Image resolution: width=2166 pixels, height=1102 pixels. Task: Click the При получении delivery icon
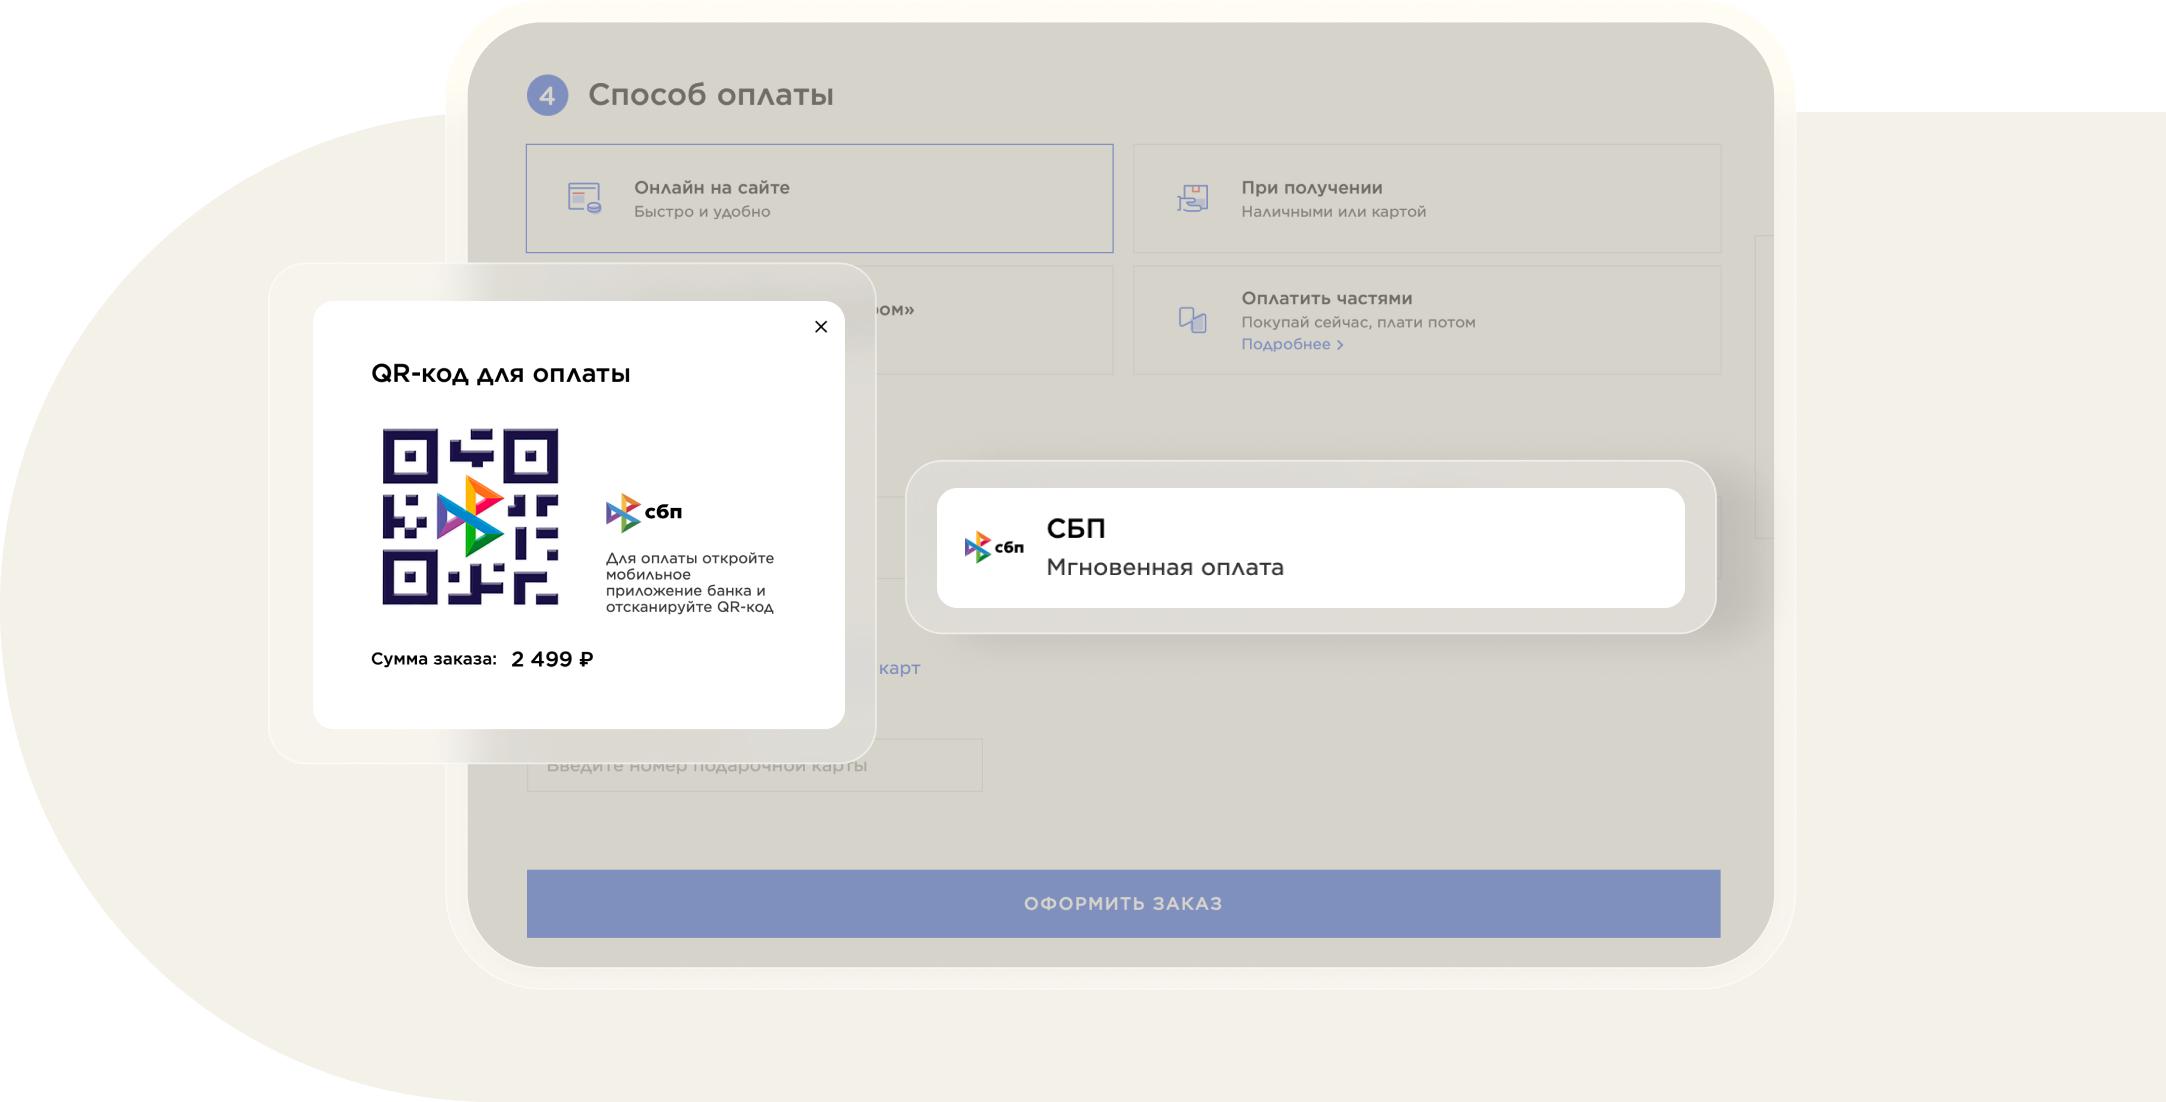(x=1192, y=198)
